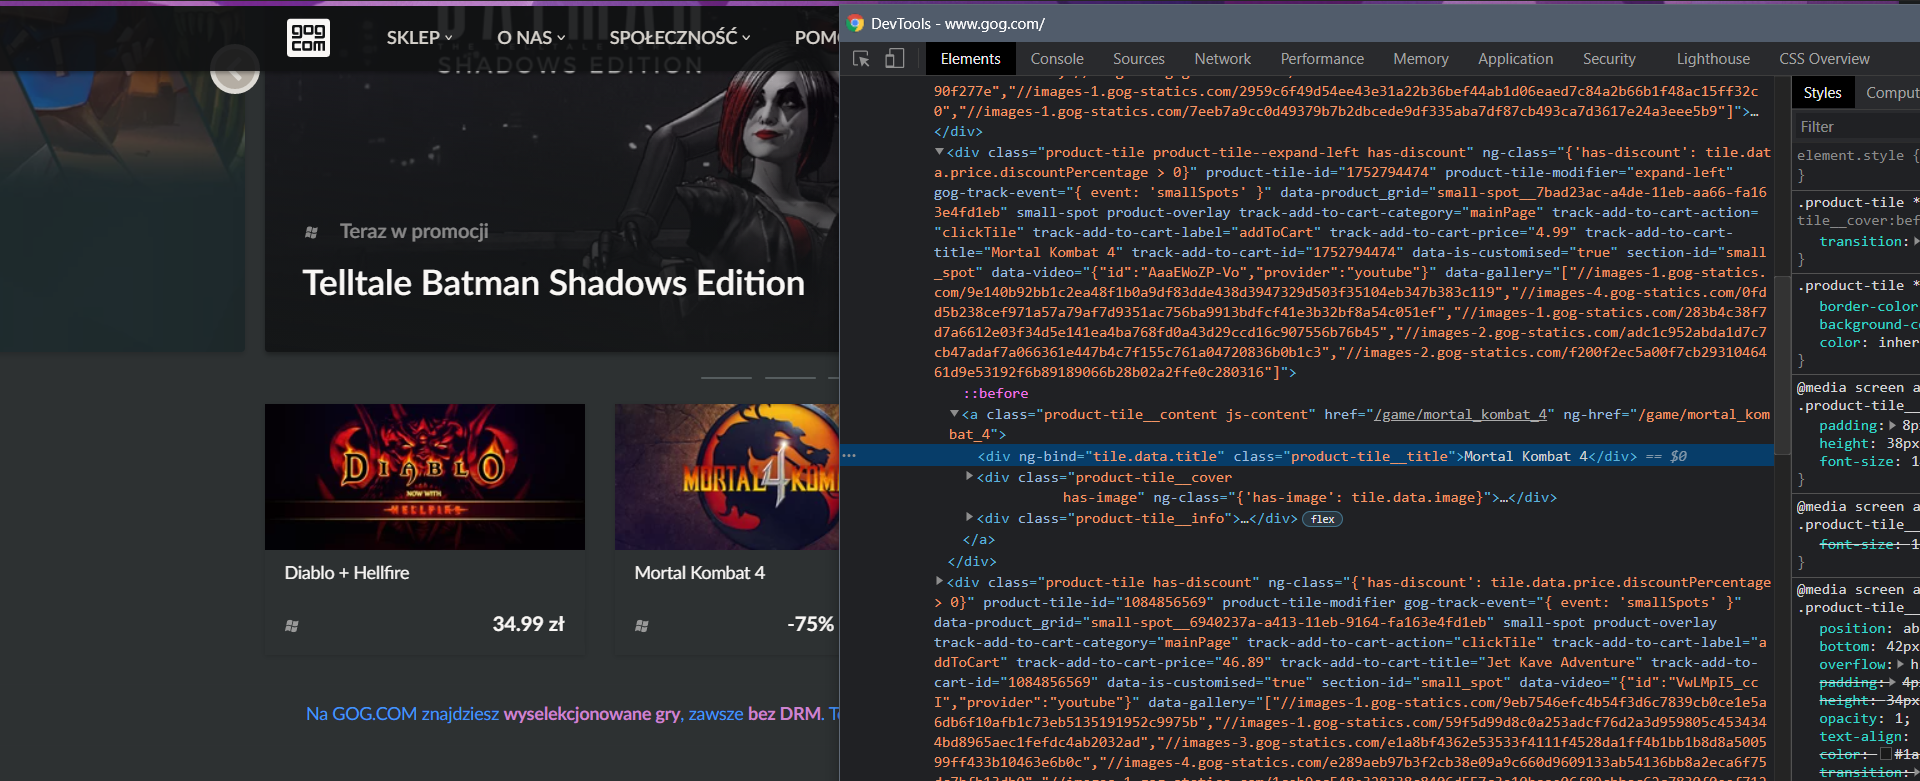The image size is (1920, 781).
Task: Select the Computed sidebar tab
Action: (1890, 93)
